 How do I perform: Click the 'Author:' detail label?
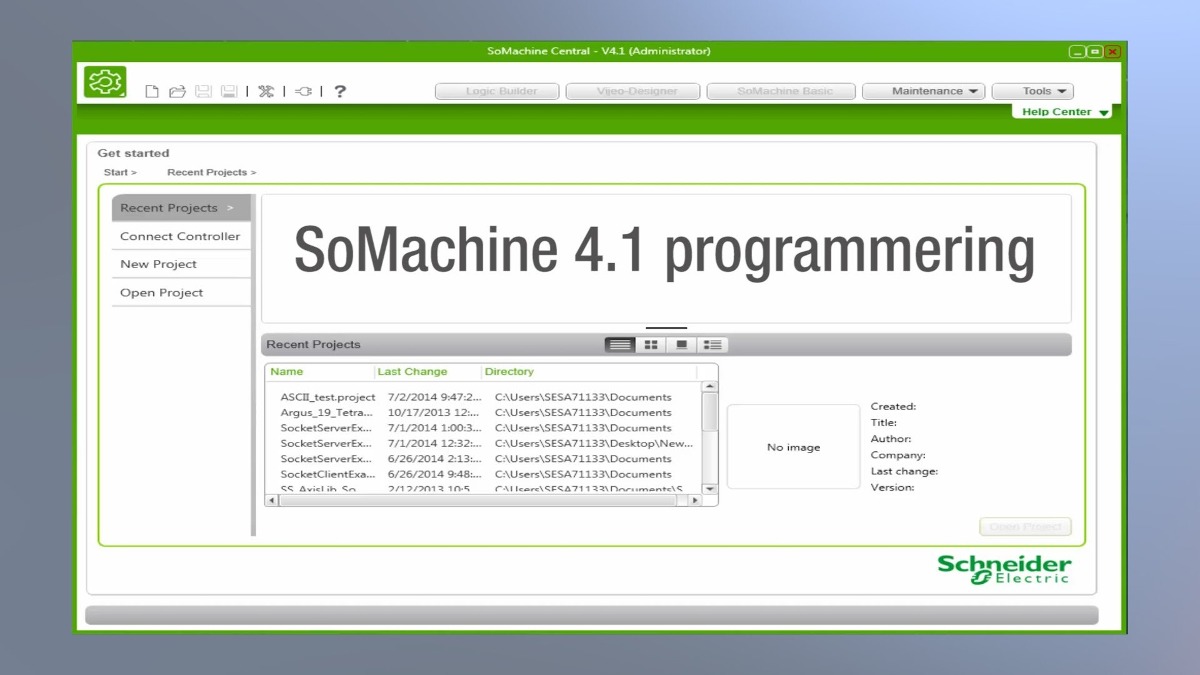coord(891,439)
